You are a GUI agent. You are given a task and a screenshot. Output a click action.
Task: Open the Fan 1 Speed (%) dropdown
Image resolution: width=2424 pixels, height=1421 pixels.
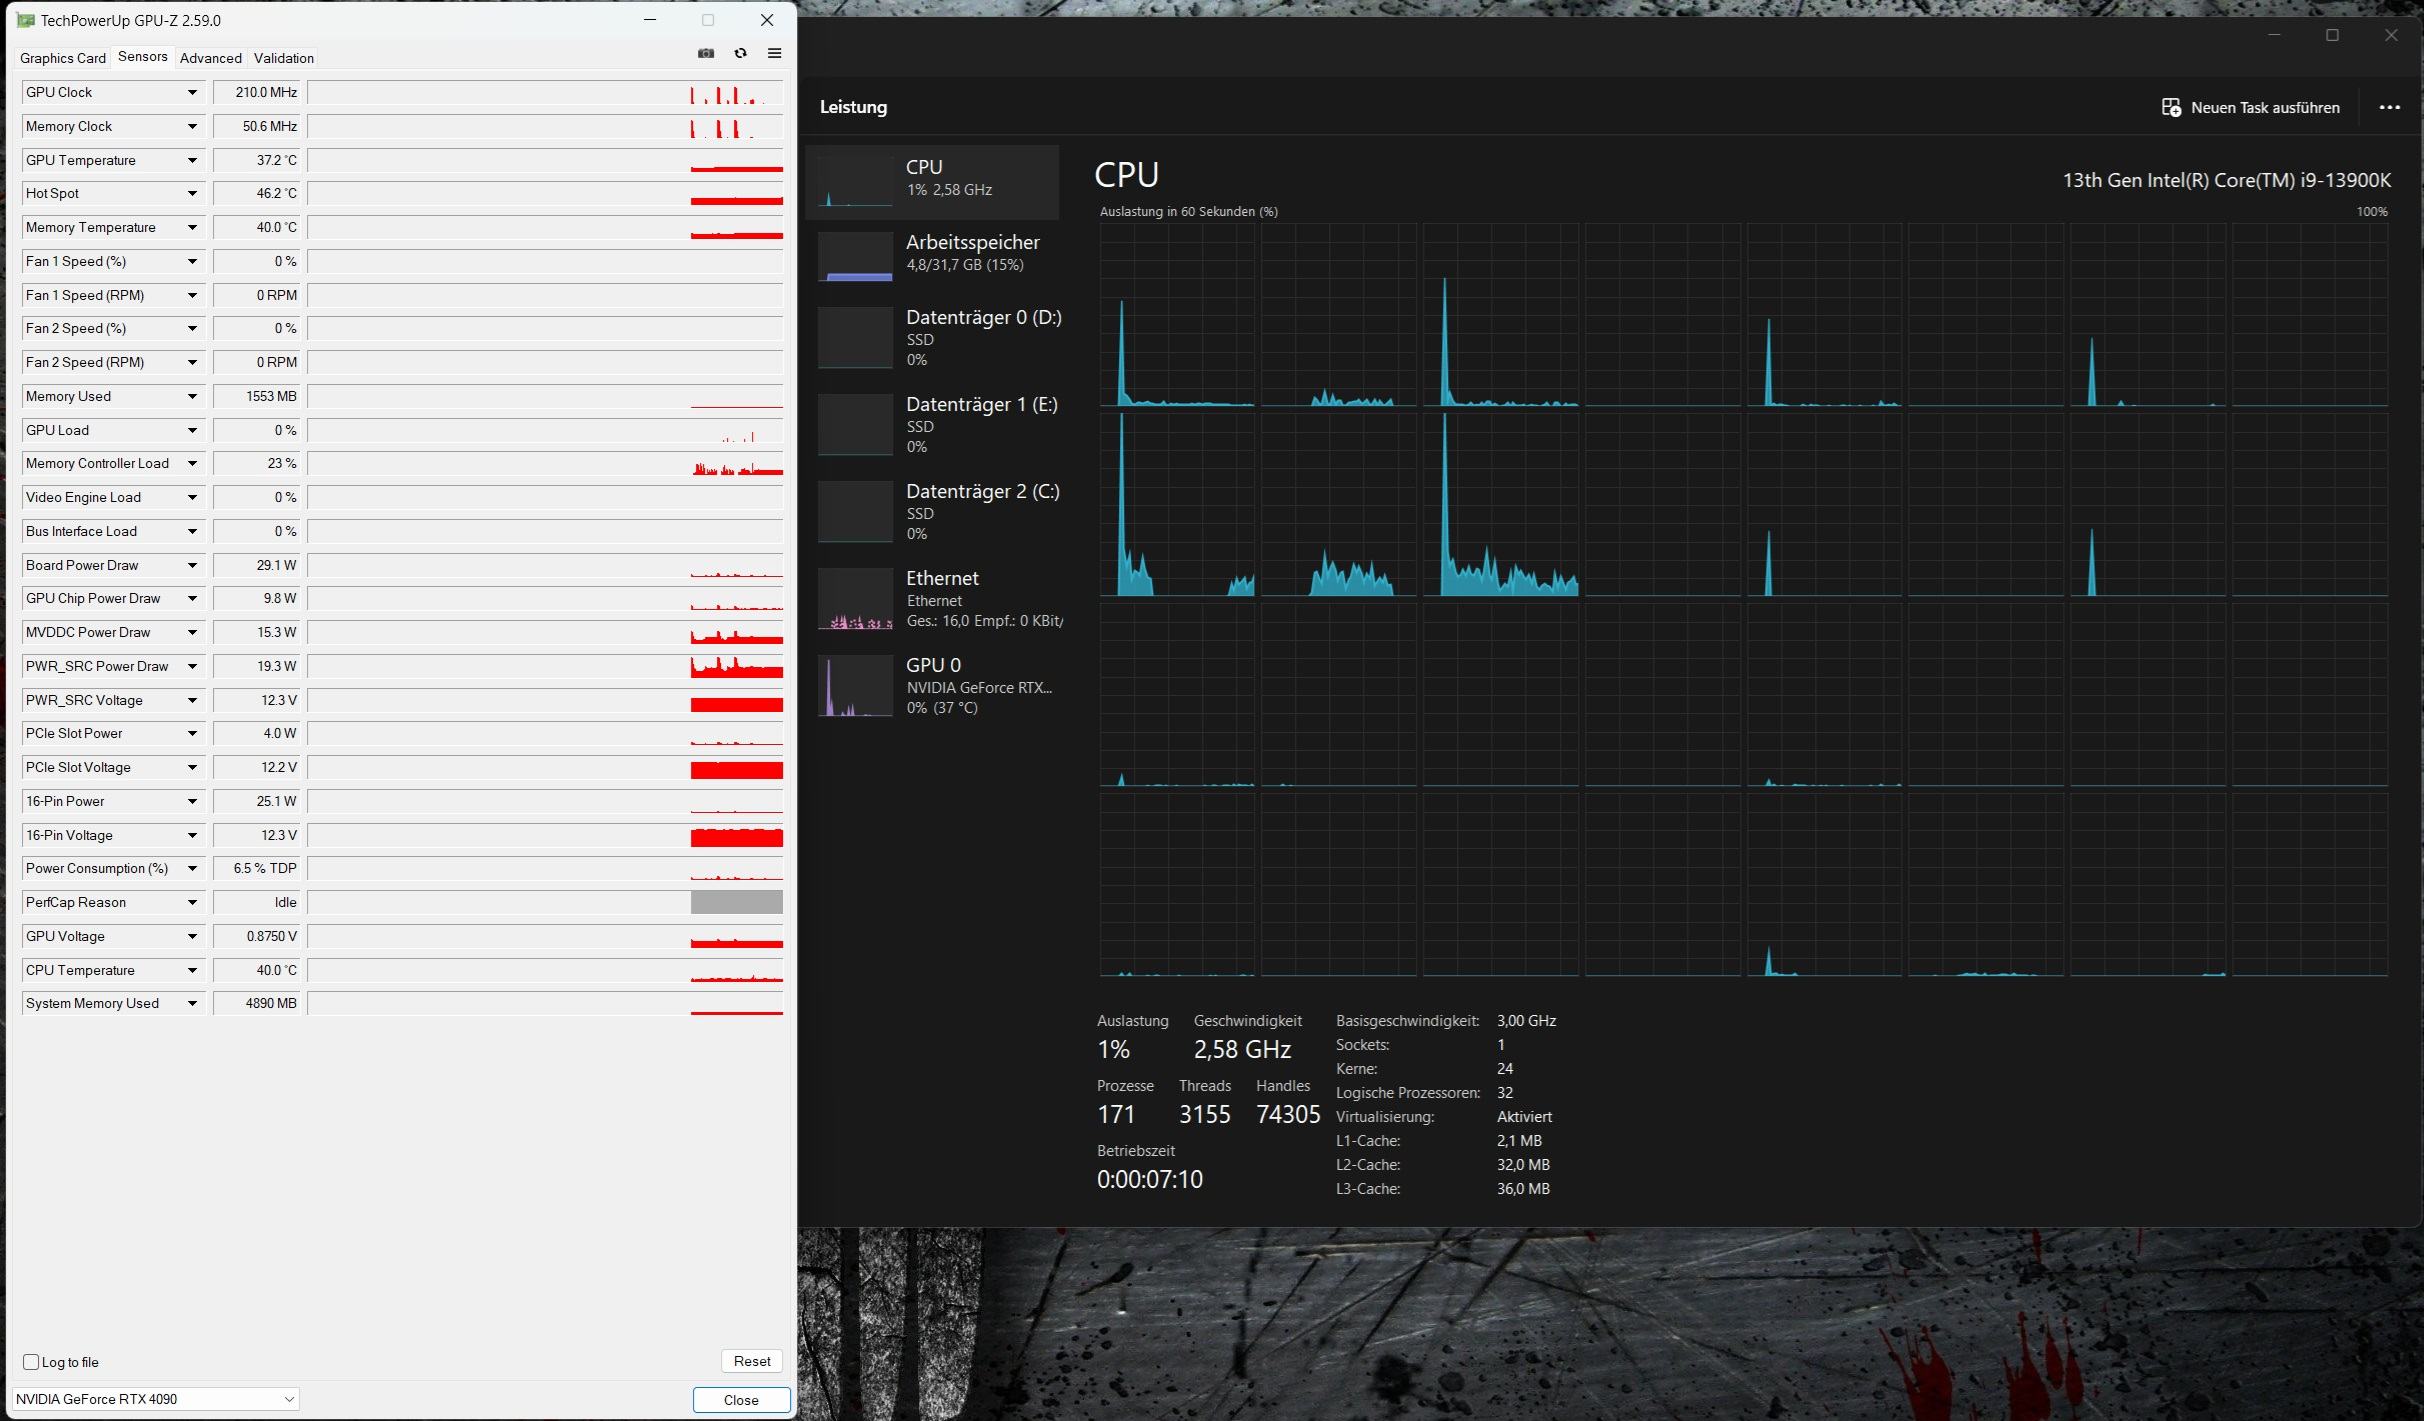click(x=192, y=262)
